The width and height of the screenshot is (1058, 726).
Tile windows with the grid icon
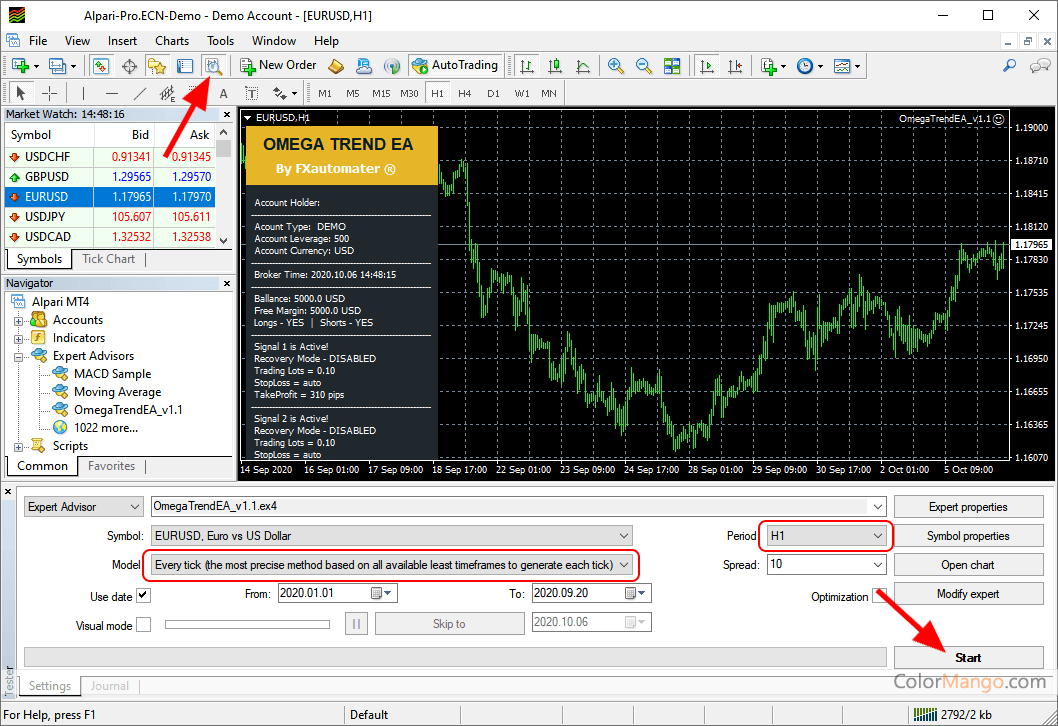672,65
